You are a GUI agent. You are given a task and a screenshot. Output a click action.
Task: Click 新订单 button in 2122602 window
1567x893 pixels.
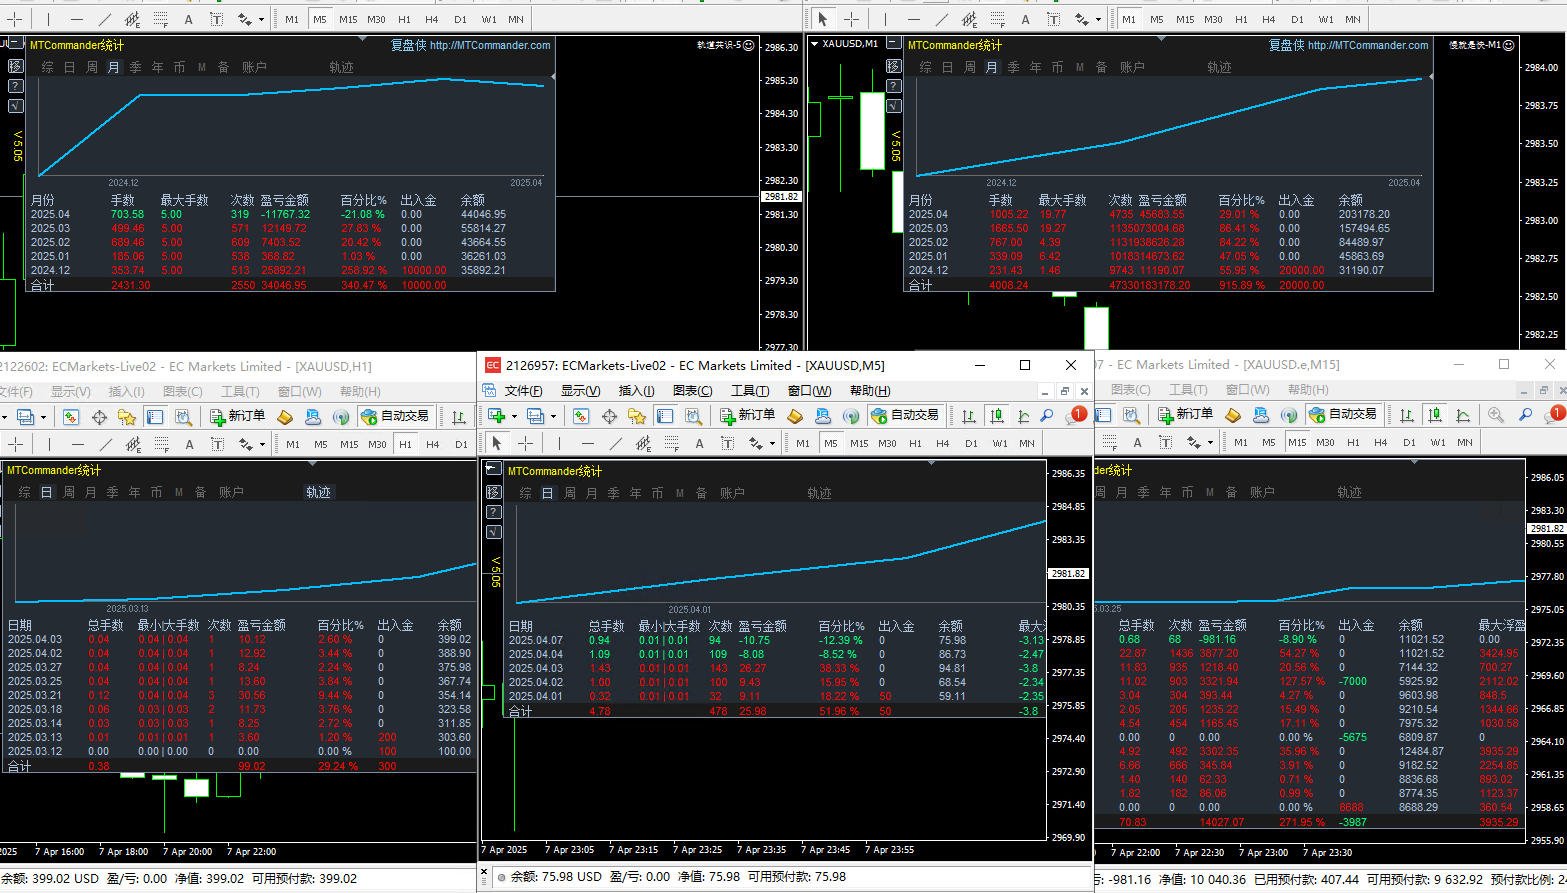click(236, 416)
